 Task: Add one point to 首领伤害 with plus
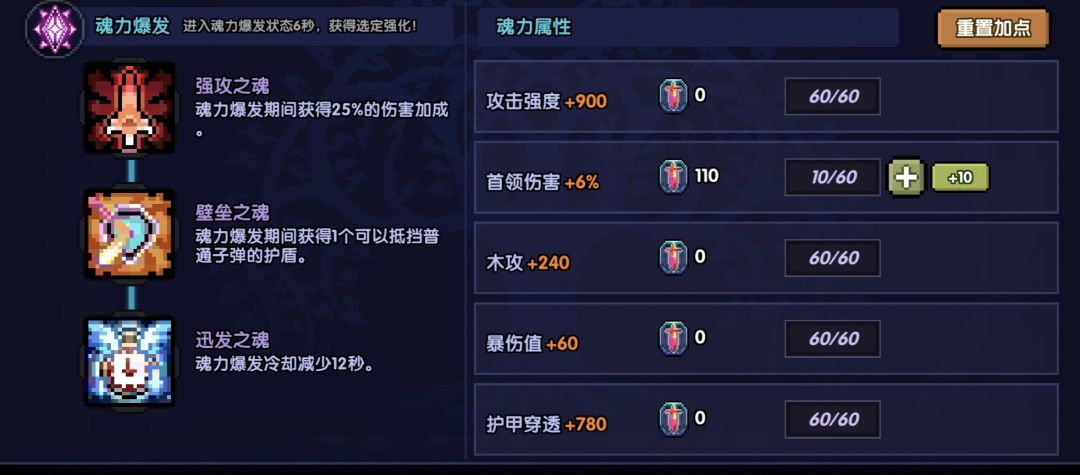pyautogui.click(x=907, y=178)
